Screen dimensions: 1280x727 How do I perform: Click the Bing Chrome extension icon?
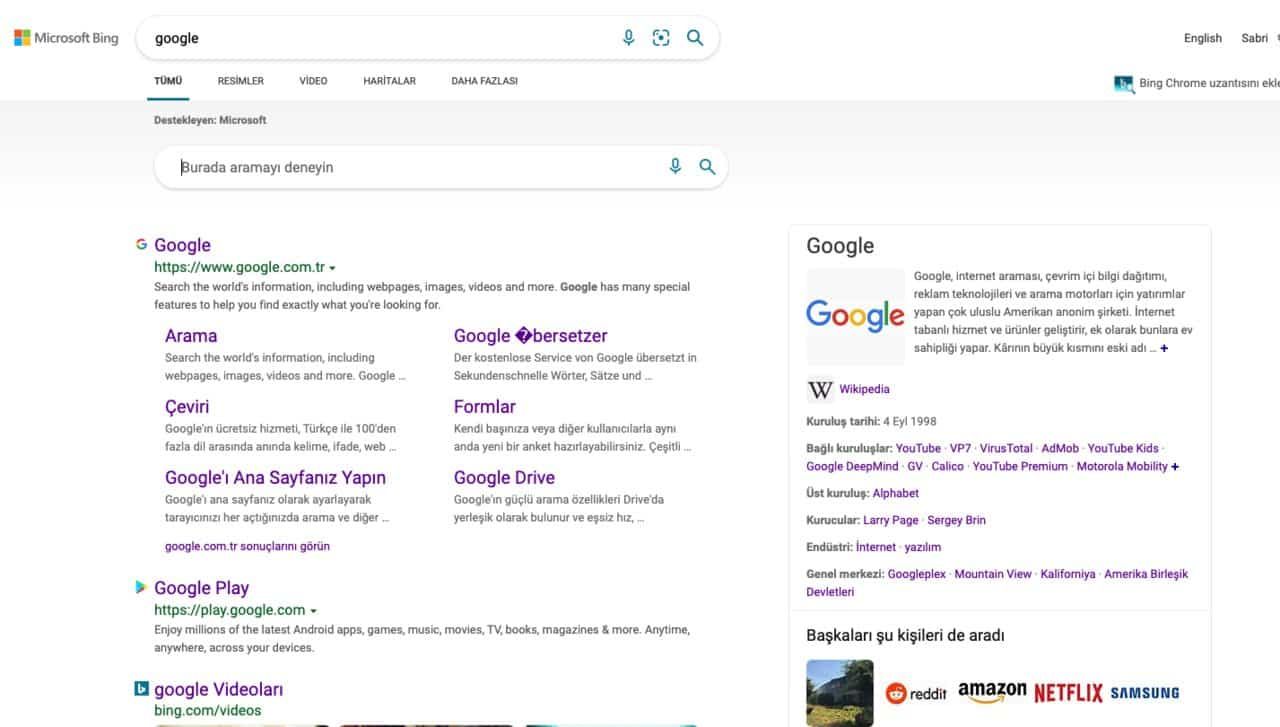[1122, 84]
